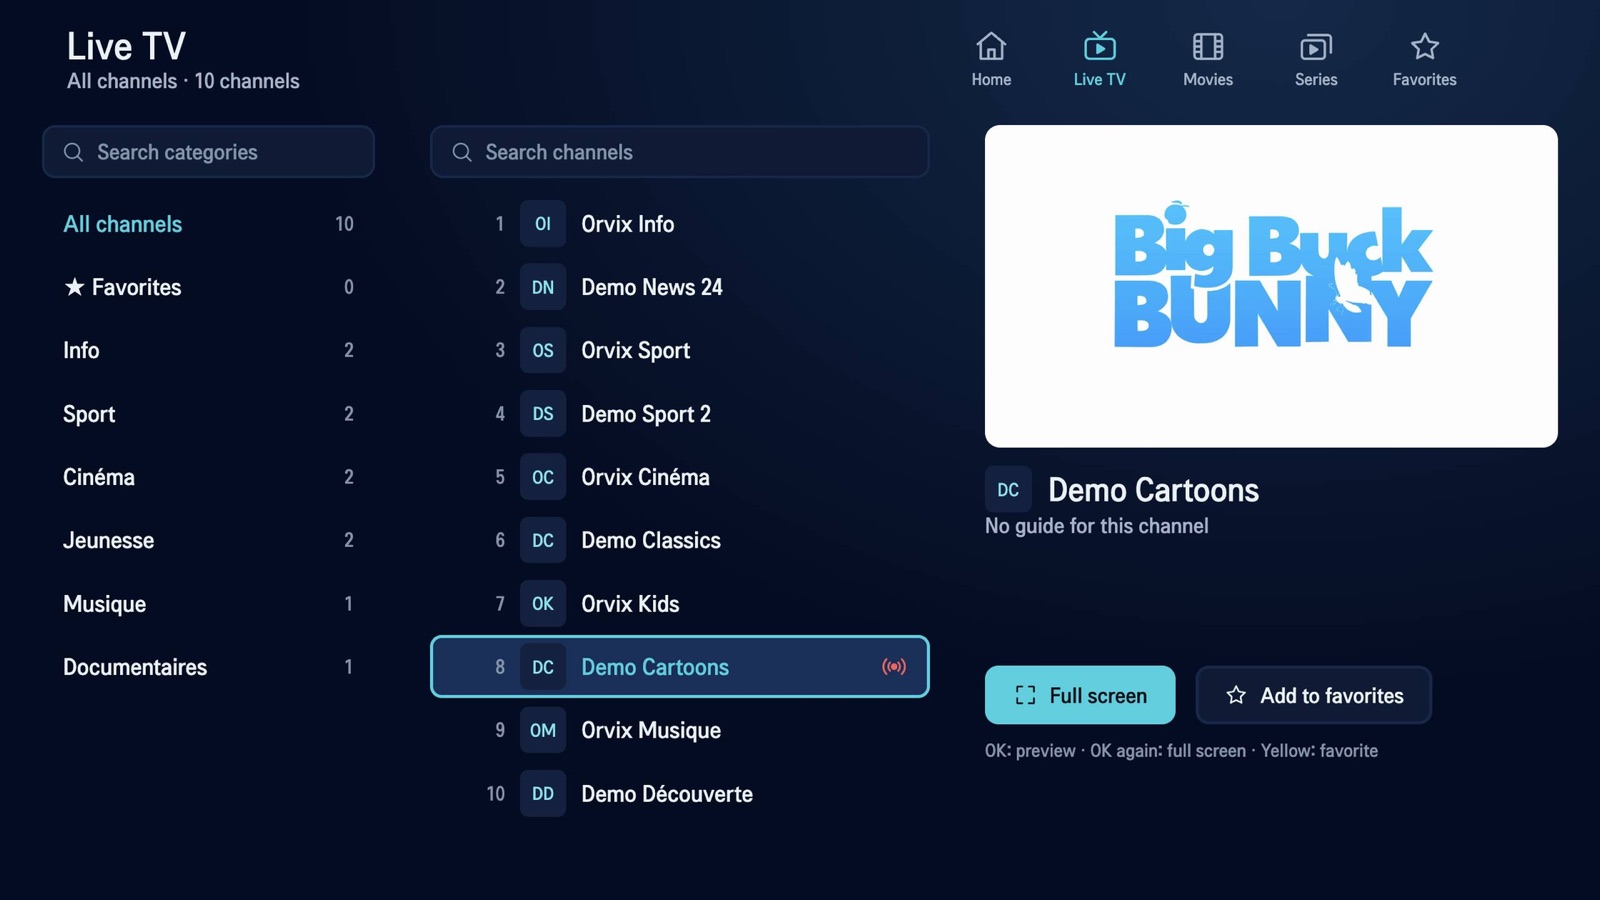Select the Demo Sport 2 channel name

[x=646, y=414]
